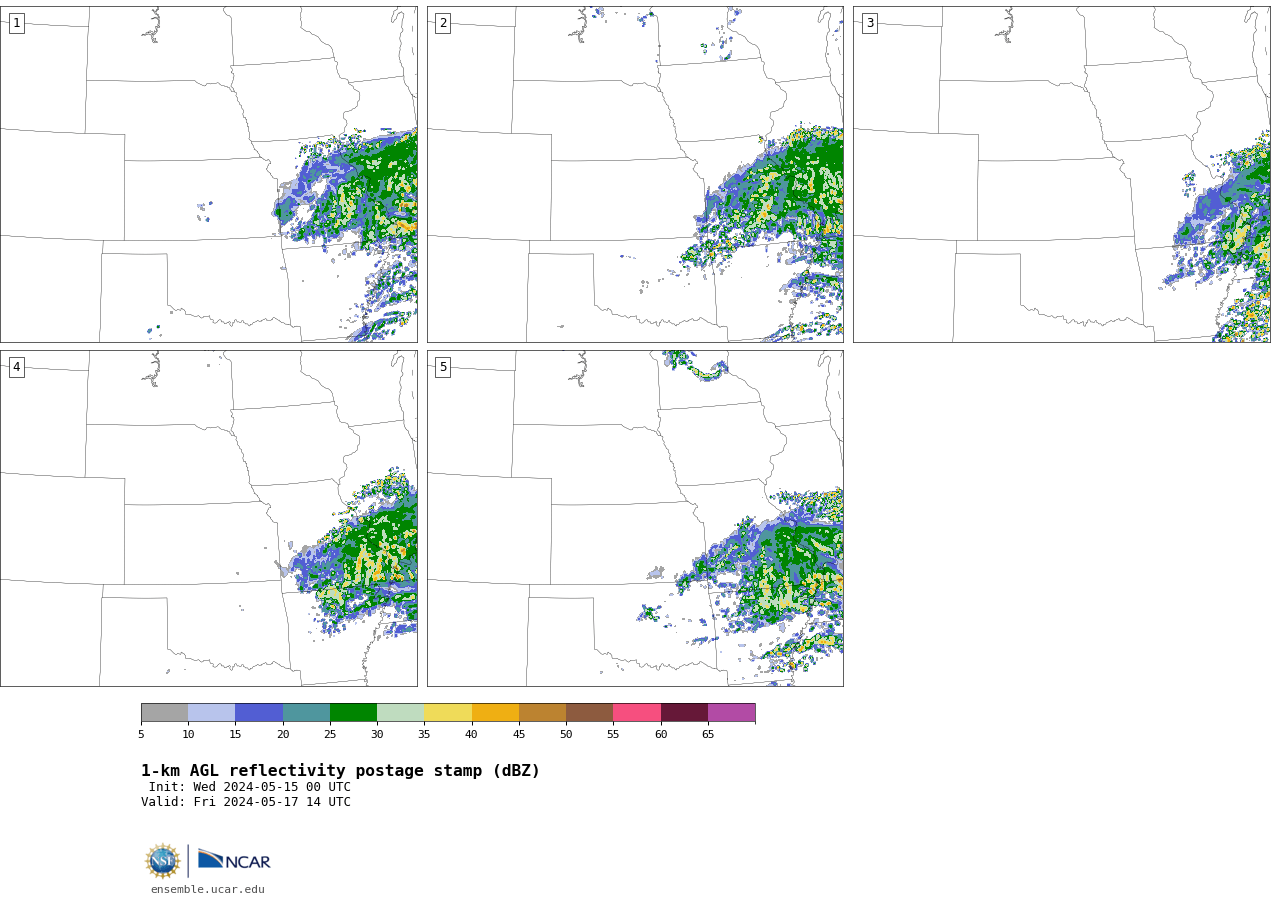Image resolution: width=1280 pixels, height=901 pixels.
Task: Open ensemble member 5 reflectivity map
Action: [x=635, y=518]
